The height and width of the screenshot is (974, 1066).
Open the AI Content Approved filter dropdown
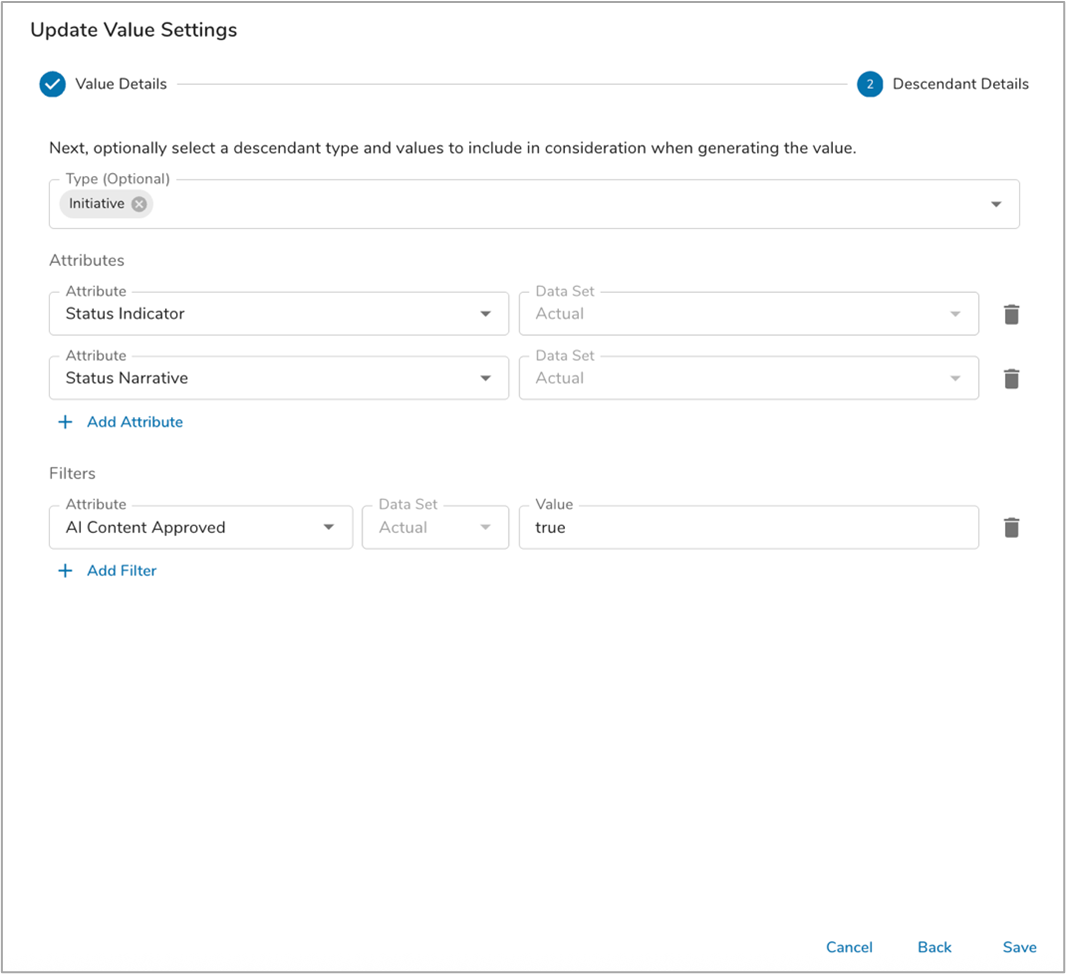pyautogui.click(x=328, y=527)
